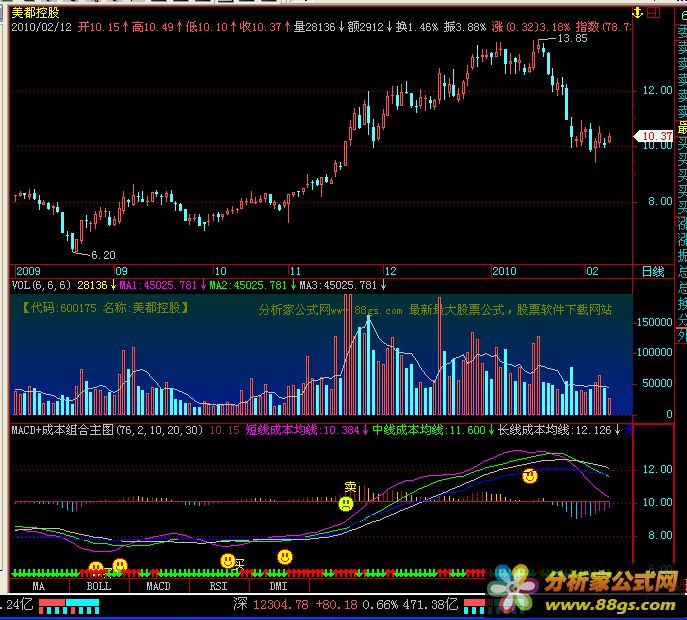Switch to the MA indicator tab
Viewport: 687px width, 620px height.
39,586
